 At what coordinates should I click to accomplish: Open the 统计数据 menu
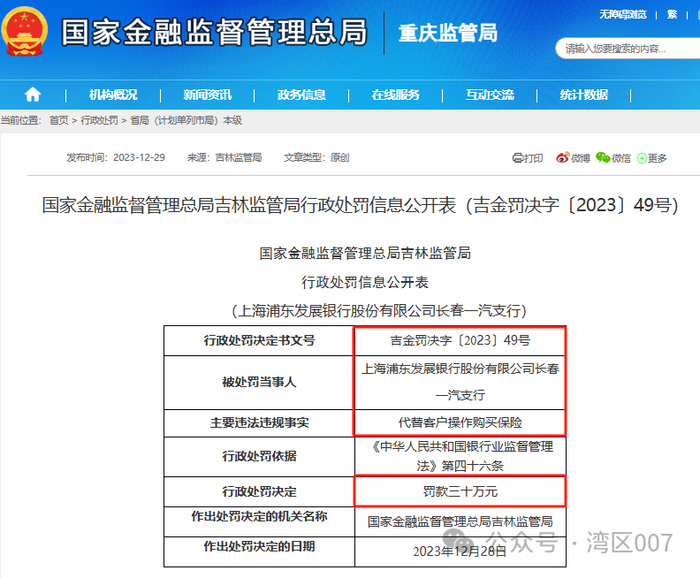coord(584,95)
